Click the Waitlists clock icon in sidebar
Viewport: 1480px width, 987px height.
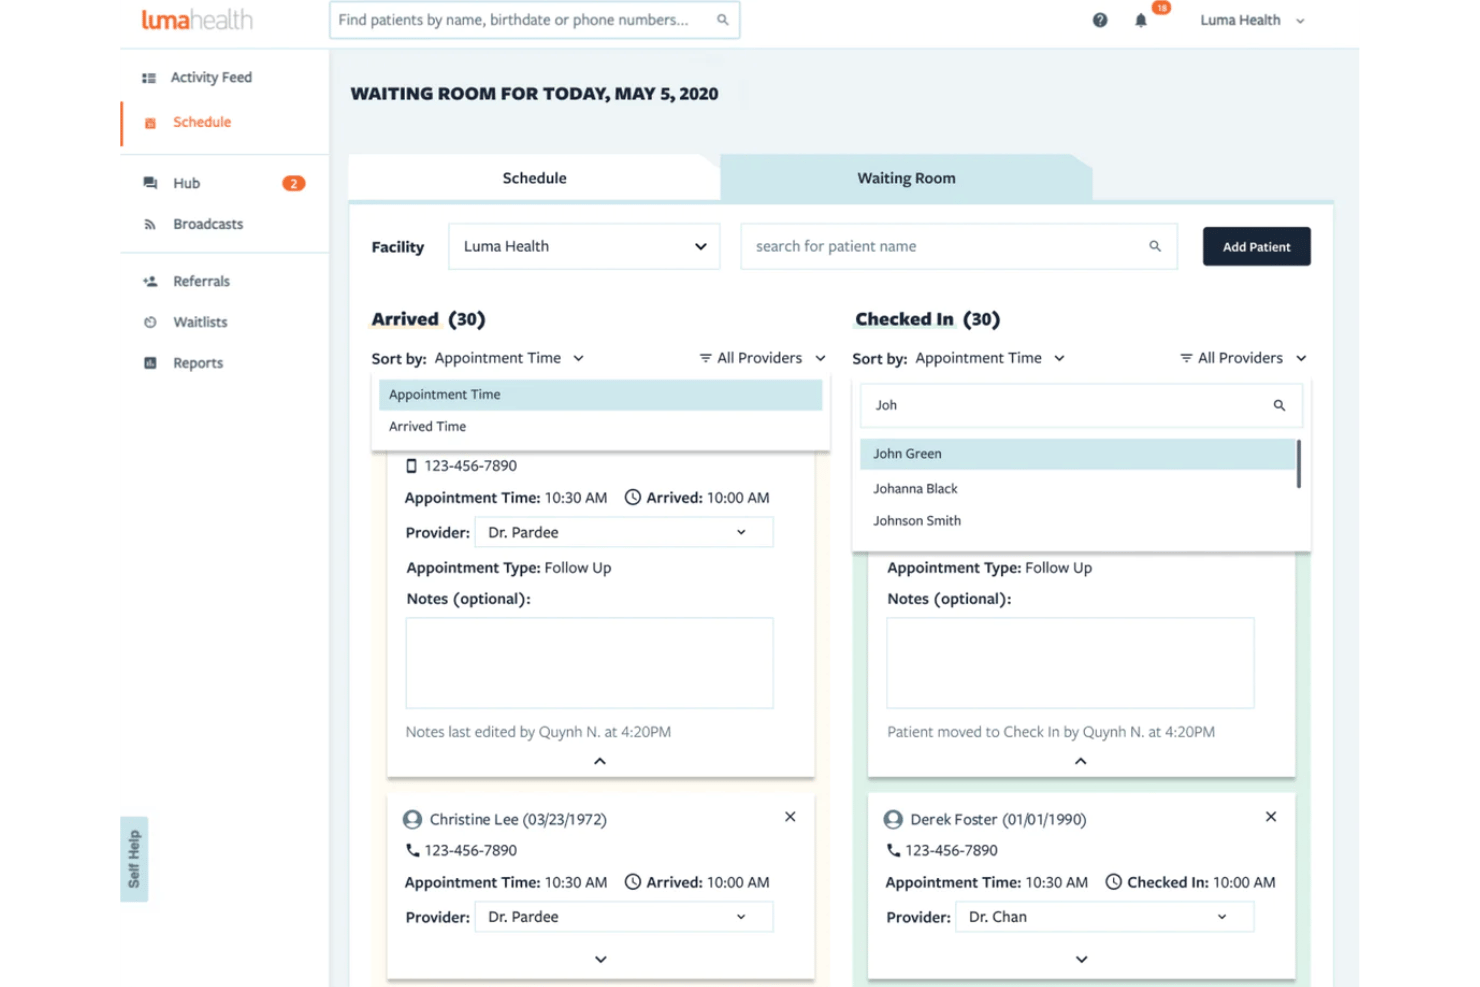tap(150, 322)
